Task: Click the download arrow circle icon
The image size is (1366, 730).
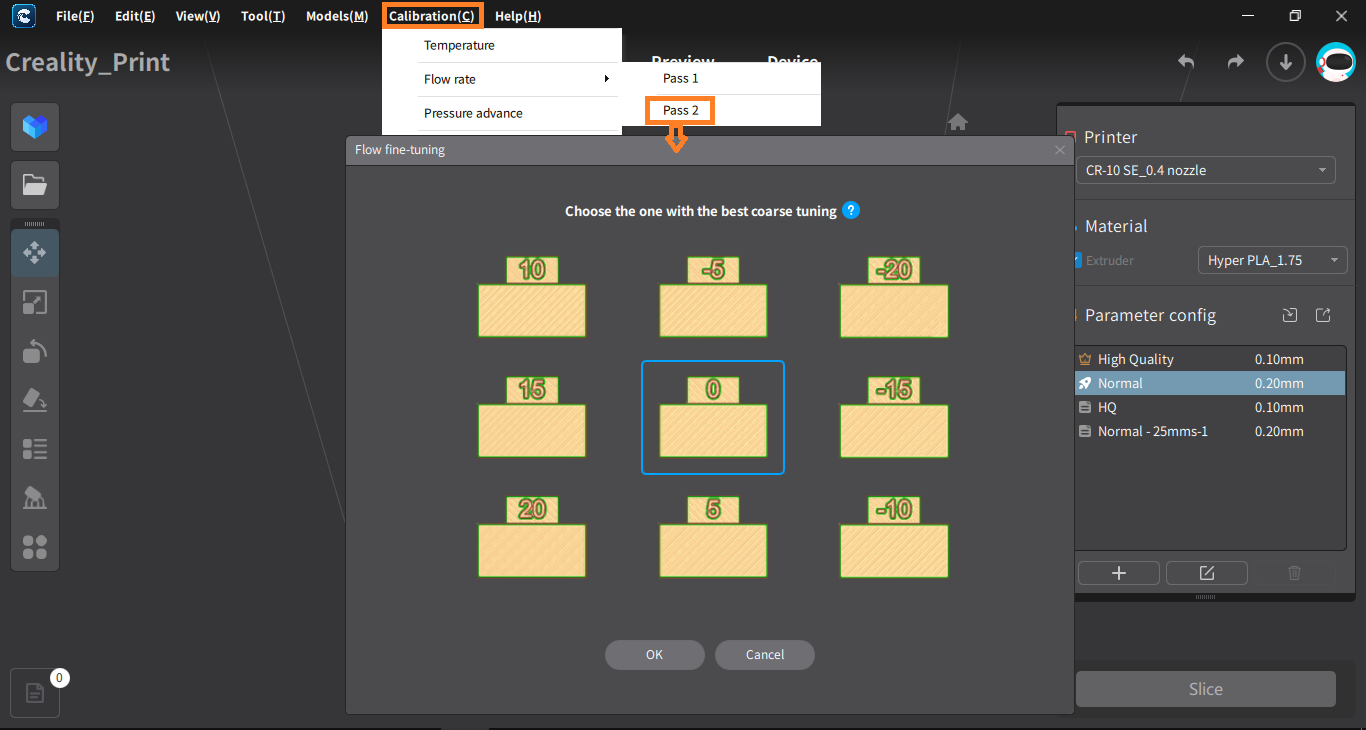Action: click(1286, 62)
